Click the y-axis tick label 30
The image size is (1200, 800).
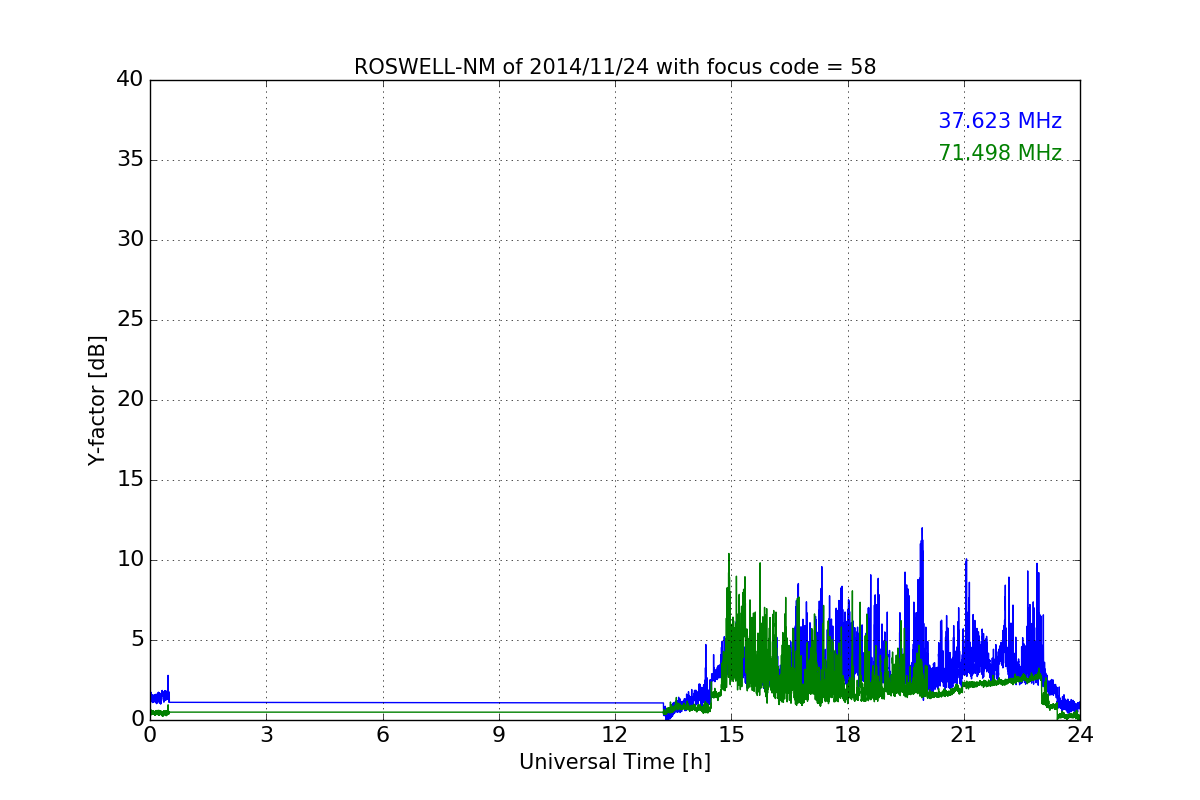130,240
